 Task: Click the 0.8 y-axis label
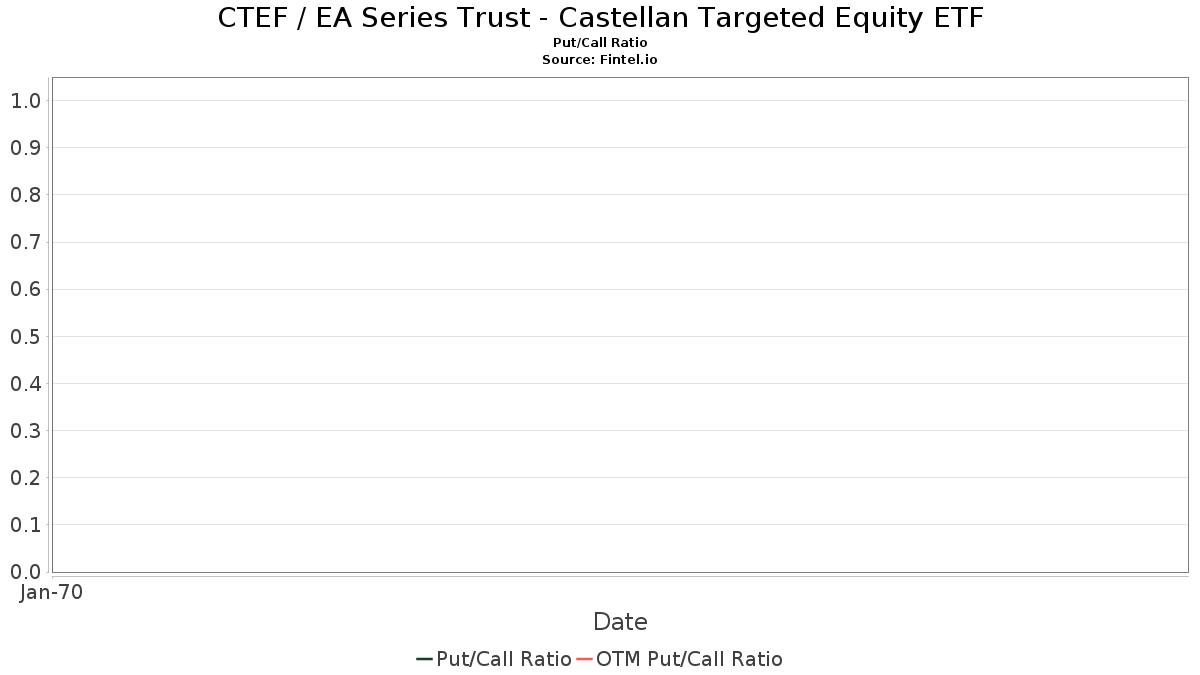coord(26,194)
